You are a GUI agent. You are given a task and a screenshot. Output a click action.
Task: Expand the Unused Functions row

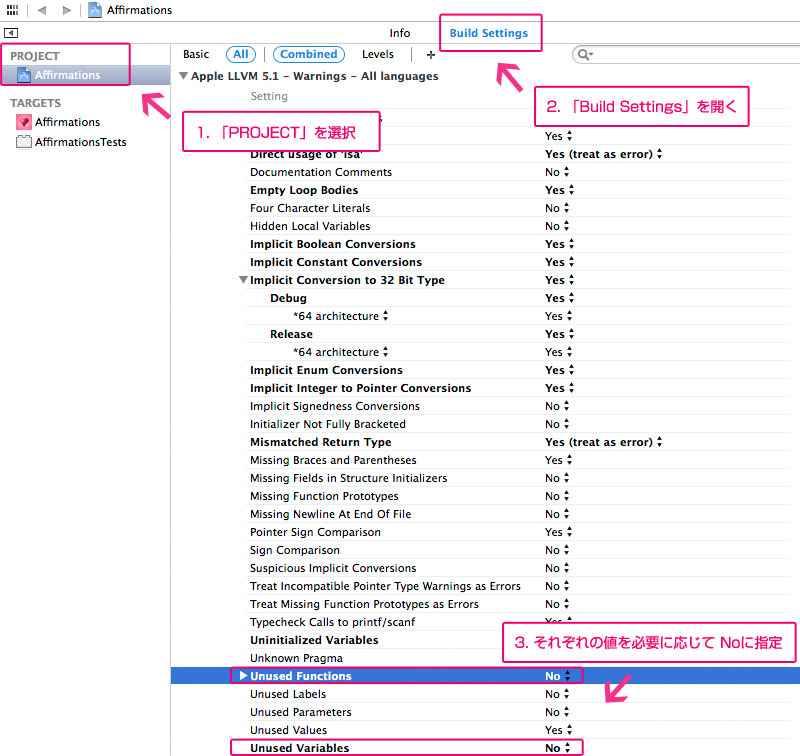tap(243, 675)
